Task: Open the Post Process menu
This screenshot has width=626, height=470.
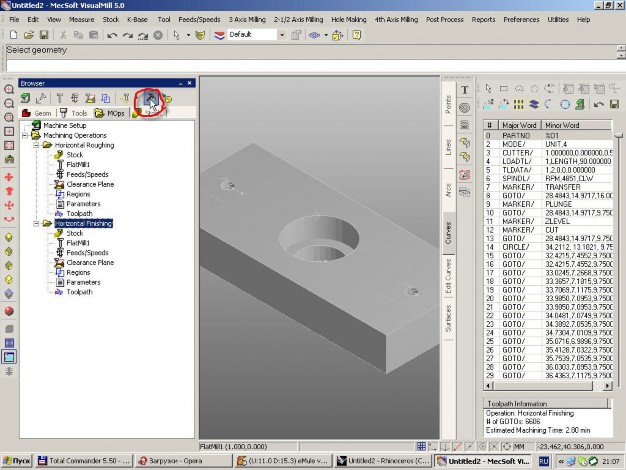Action: (445, 19)
